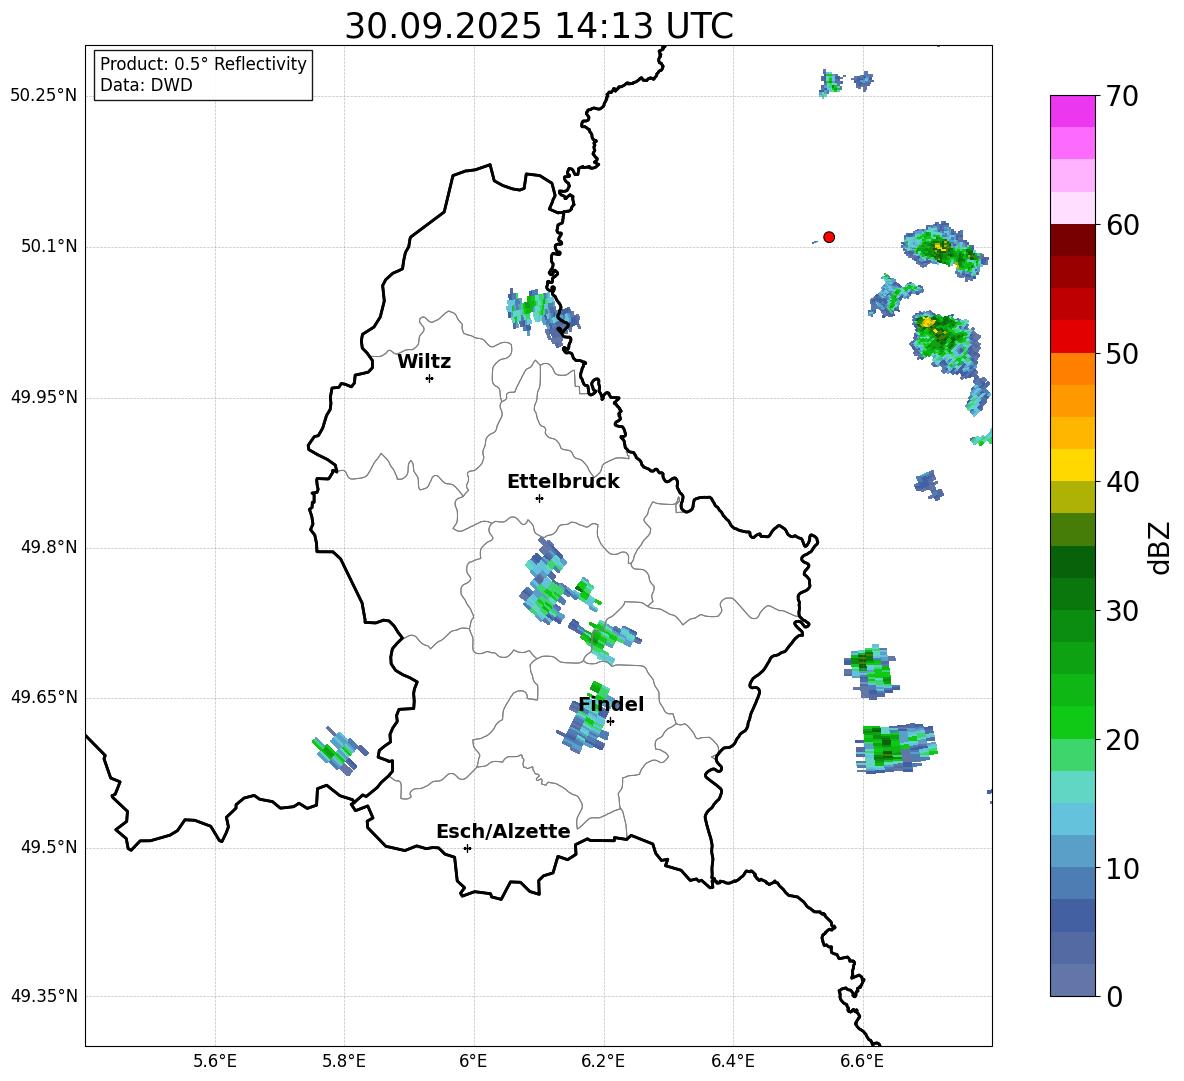Click the Ettelbruck location cross marker
The height and width of the screenshot is (1081, 1184).
539,498
